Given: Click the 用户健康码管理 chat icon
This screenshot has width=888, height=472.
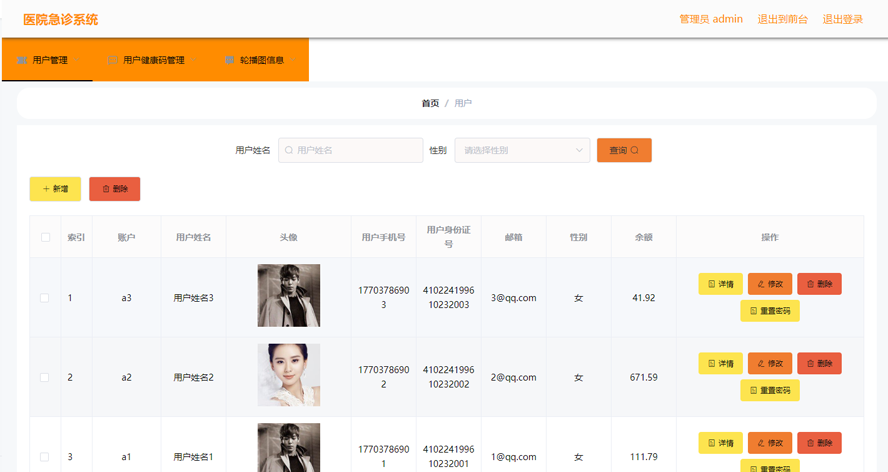Looking at the screenshot, I should click(x=113, y=60).
